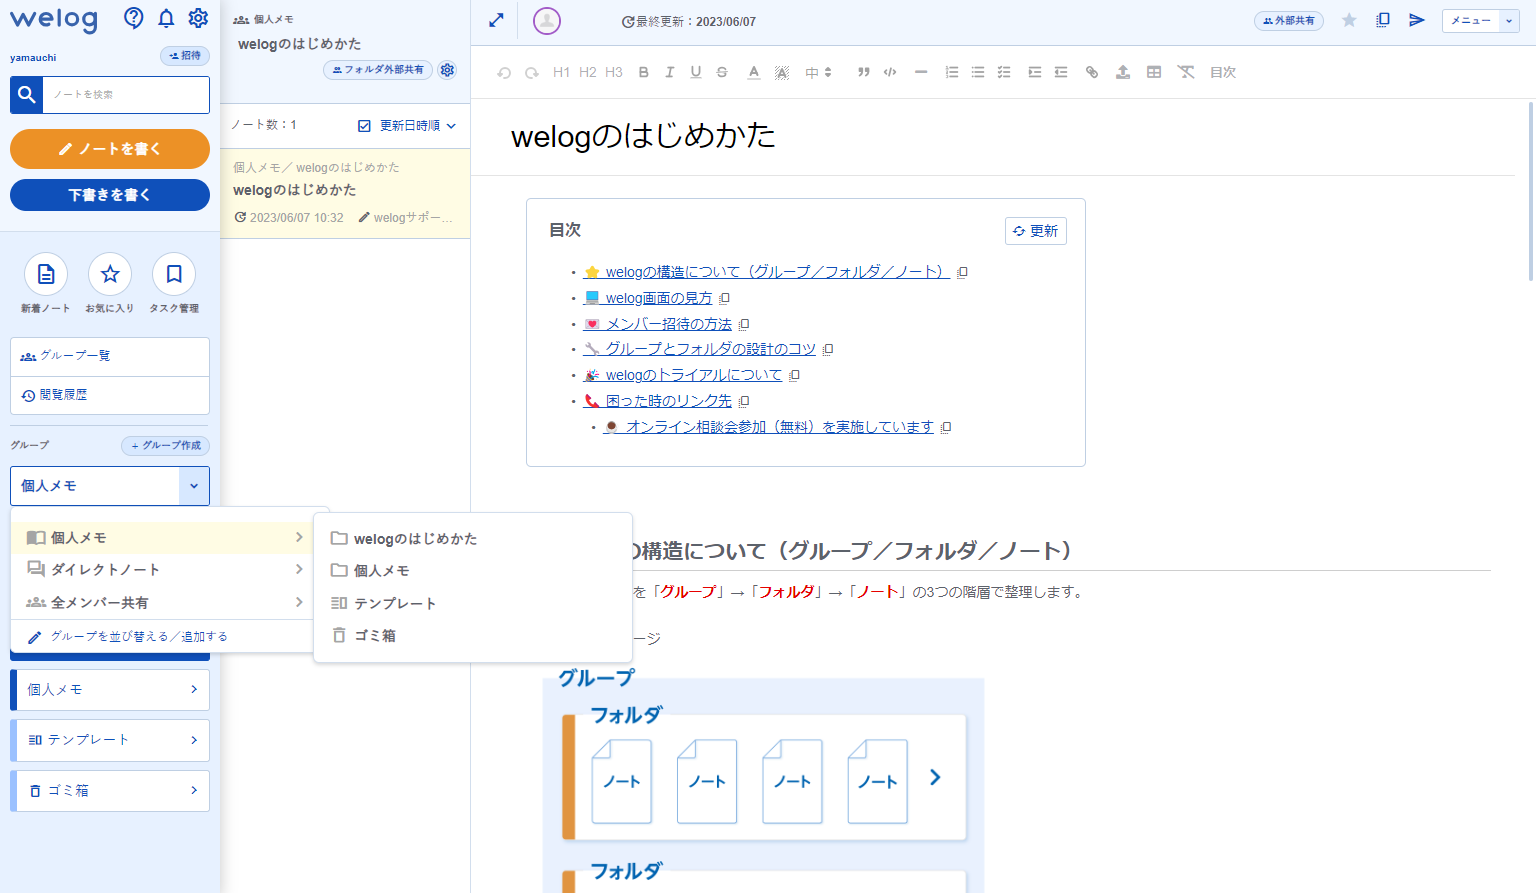The height and width of the screenshot is (893, 1536).
Task: Open 更新日時順 sort order dropdown arrow
Action: [x=451, y=126]
